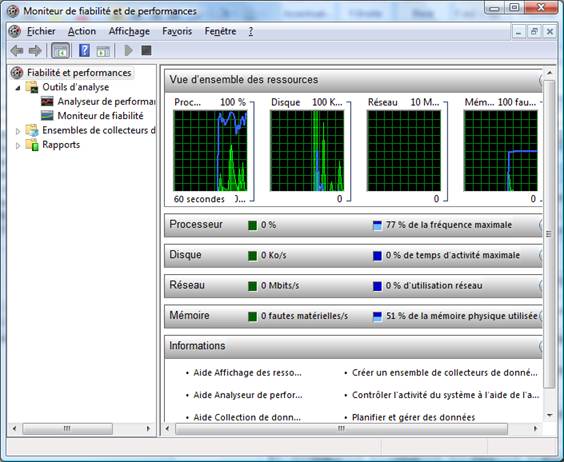
Task: Click the black Stop square button
Action: pos(146,50)
